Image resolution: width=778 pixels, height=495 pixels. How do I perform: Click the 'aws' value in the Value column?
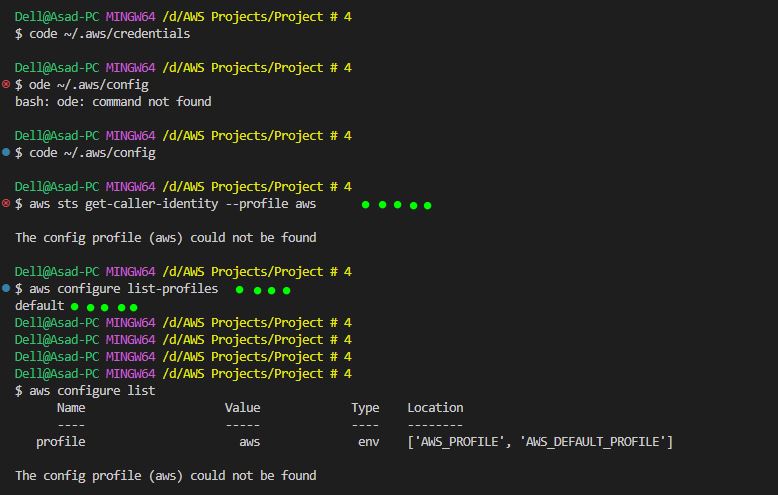[x=250, y=442]
